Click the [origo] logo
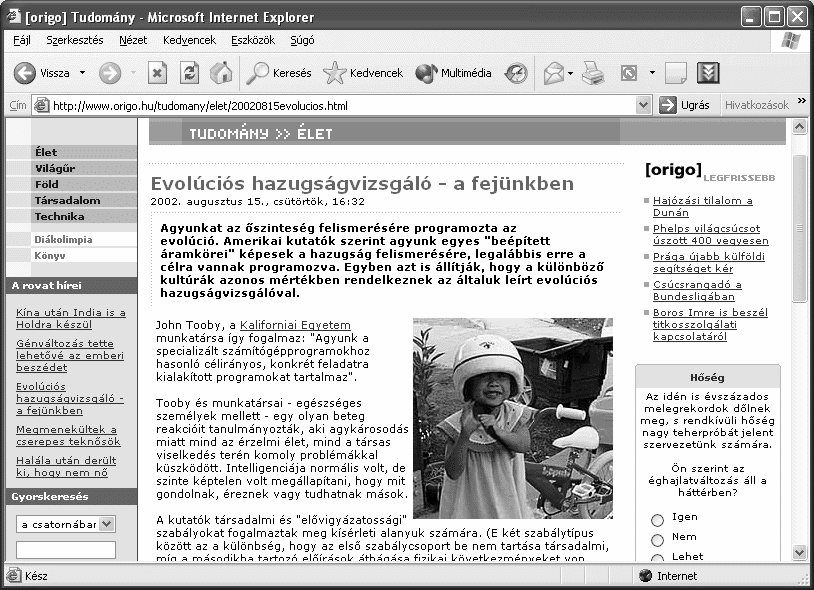 [x=673, y=170]
